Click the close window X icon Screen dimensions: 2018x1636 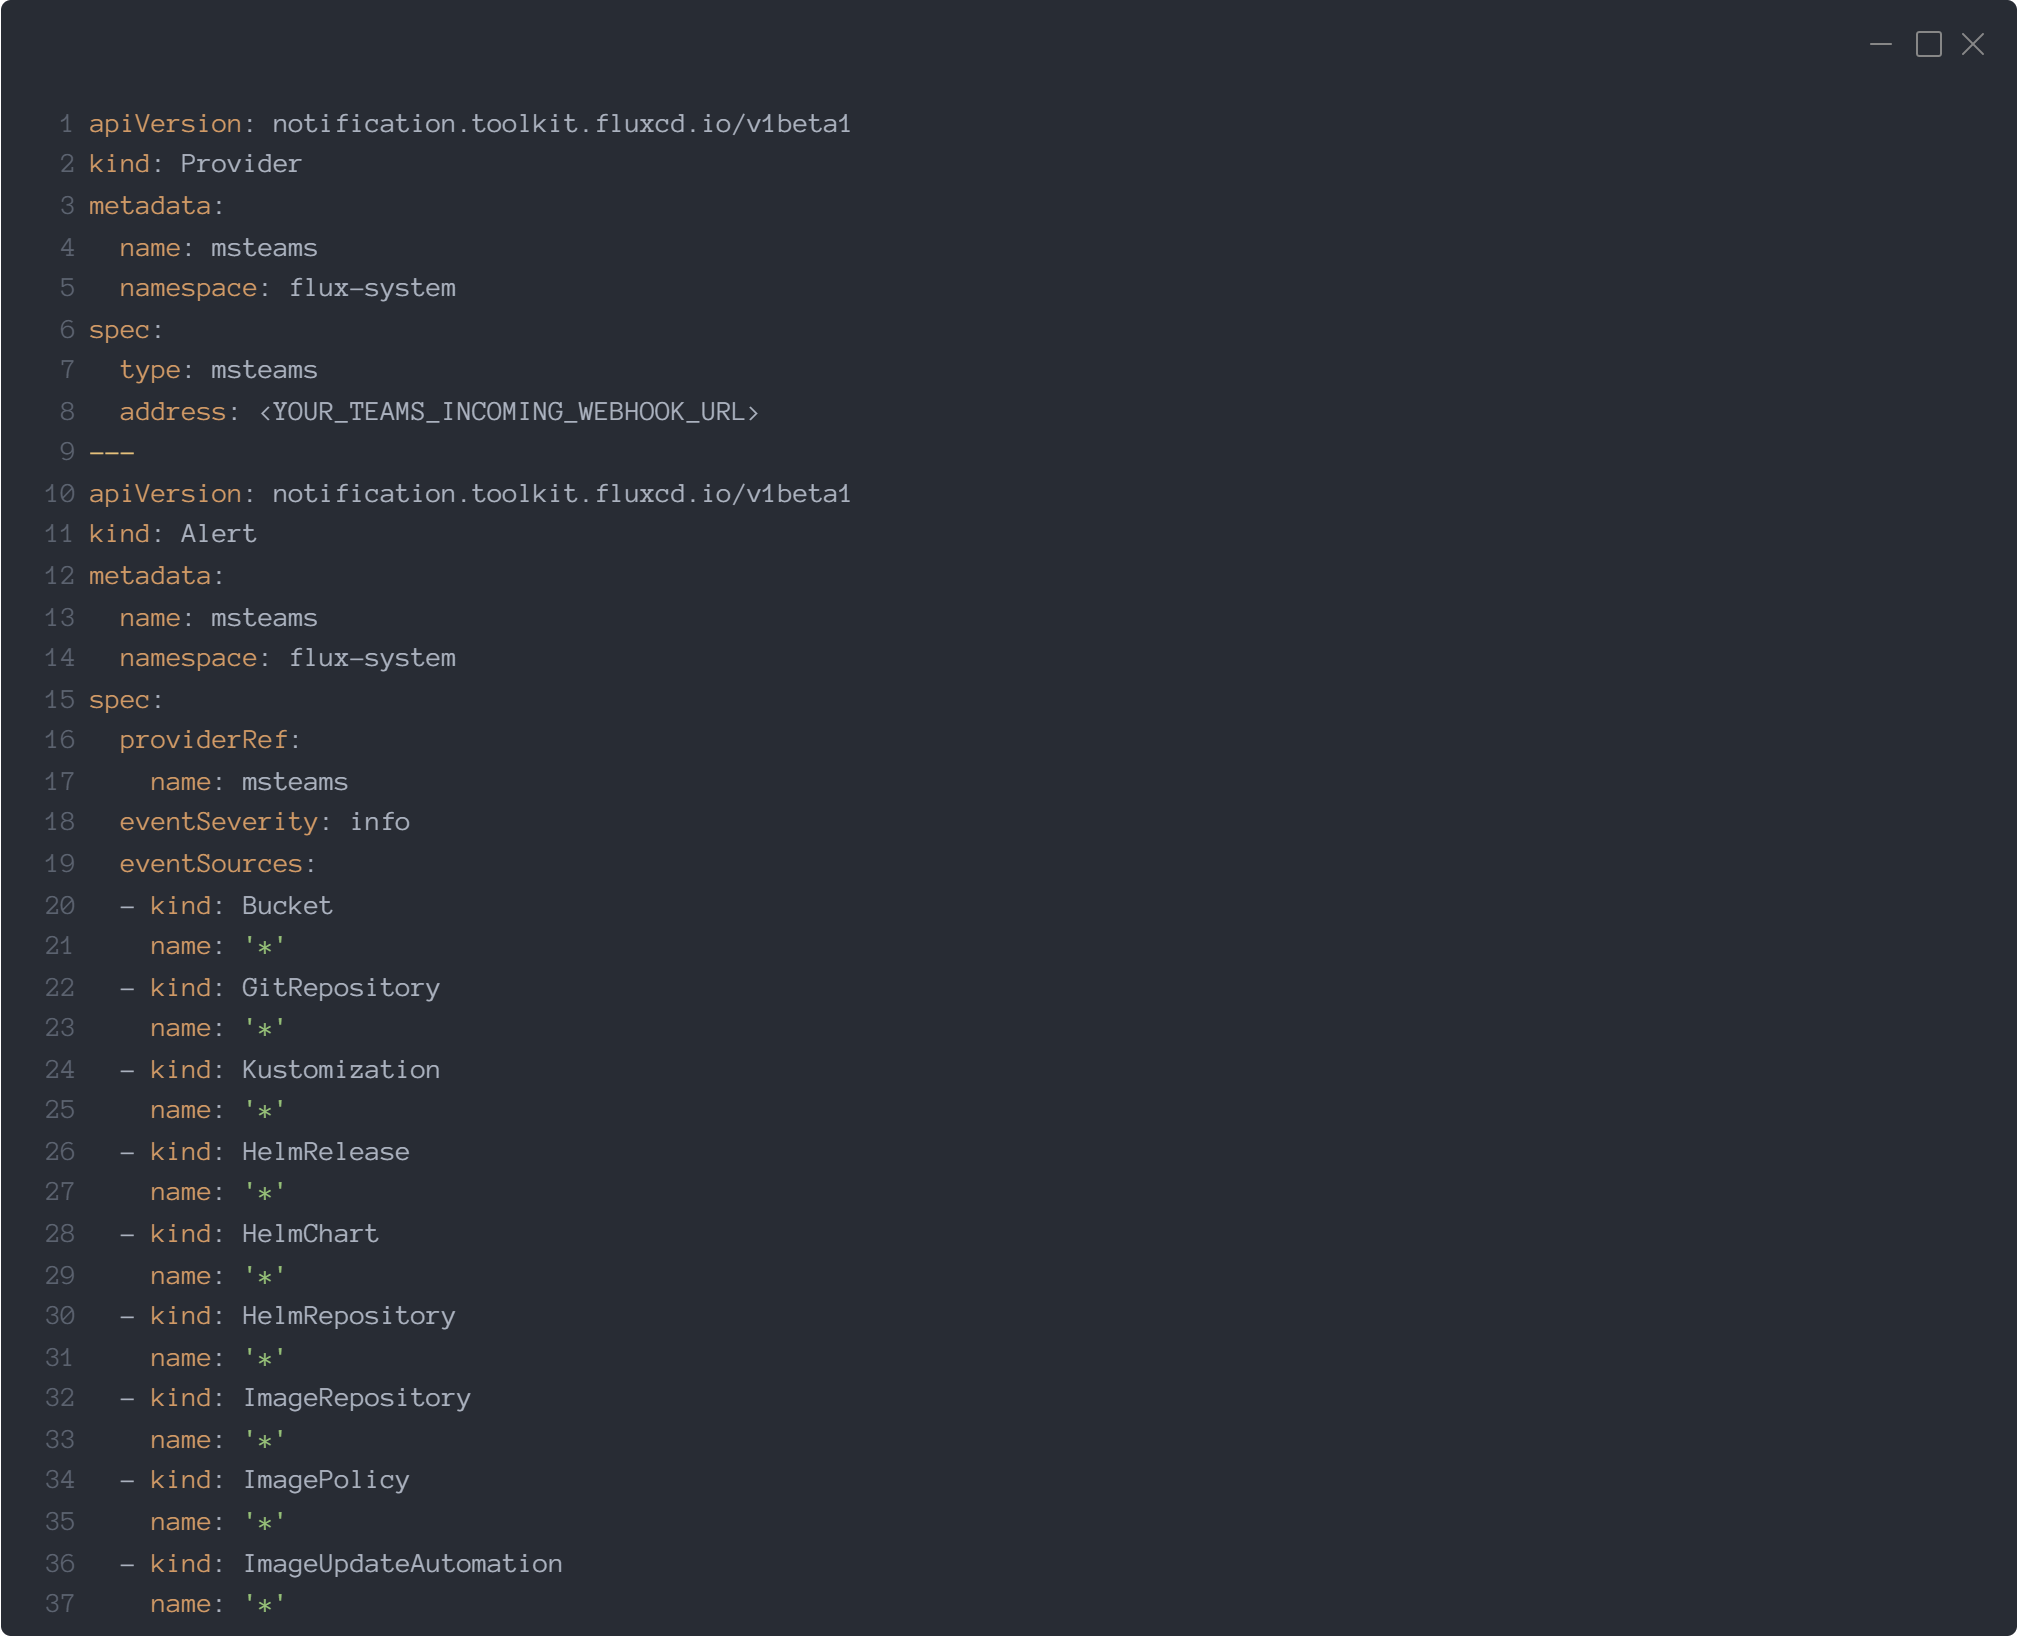[x=1972, y=44]
